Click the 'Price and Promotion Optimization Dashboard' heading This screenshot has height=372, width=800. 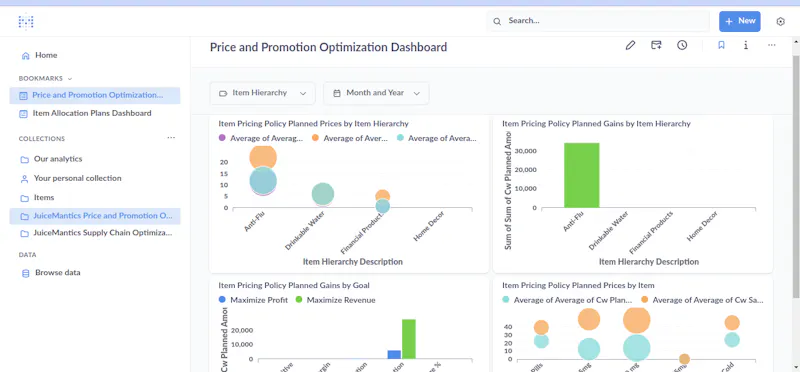[x=329, y=47]
